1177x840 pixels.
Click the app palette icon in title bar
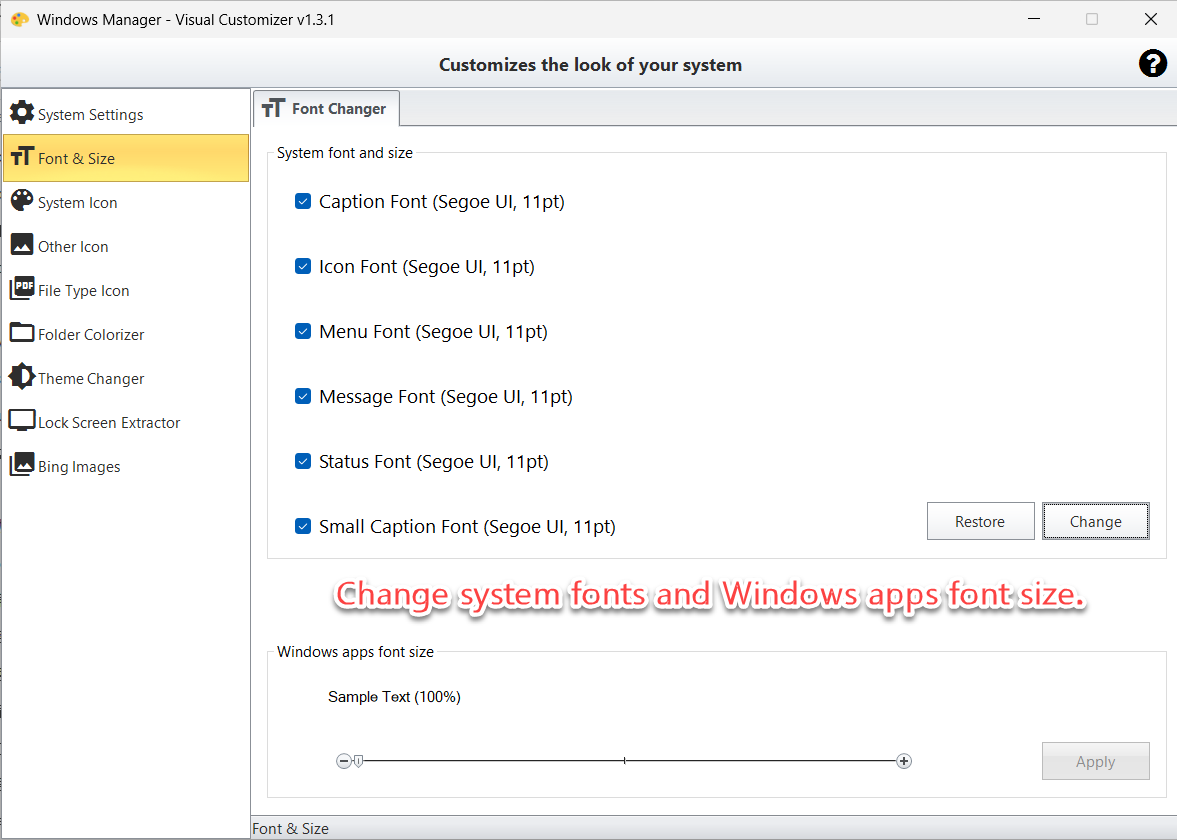20,20
